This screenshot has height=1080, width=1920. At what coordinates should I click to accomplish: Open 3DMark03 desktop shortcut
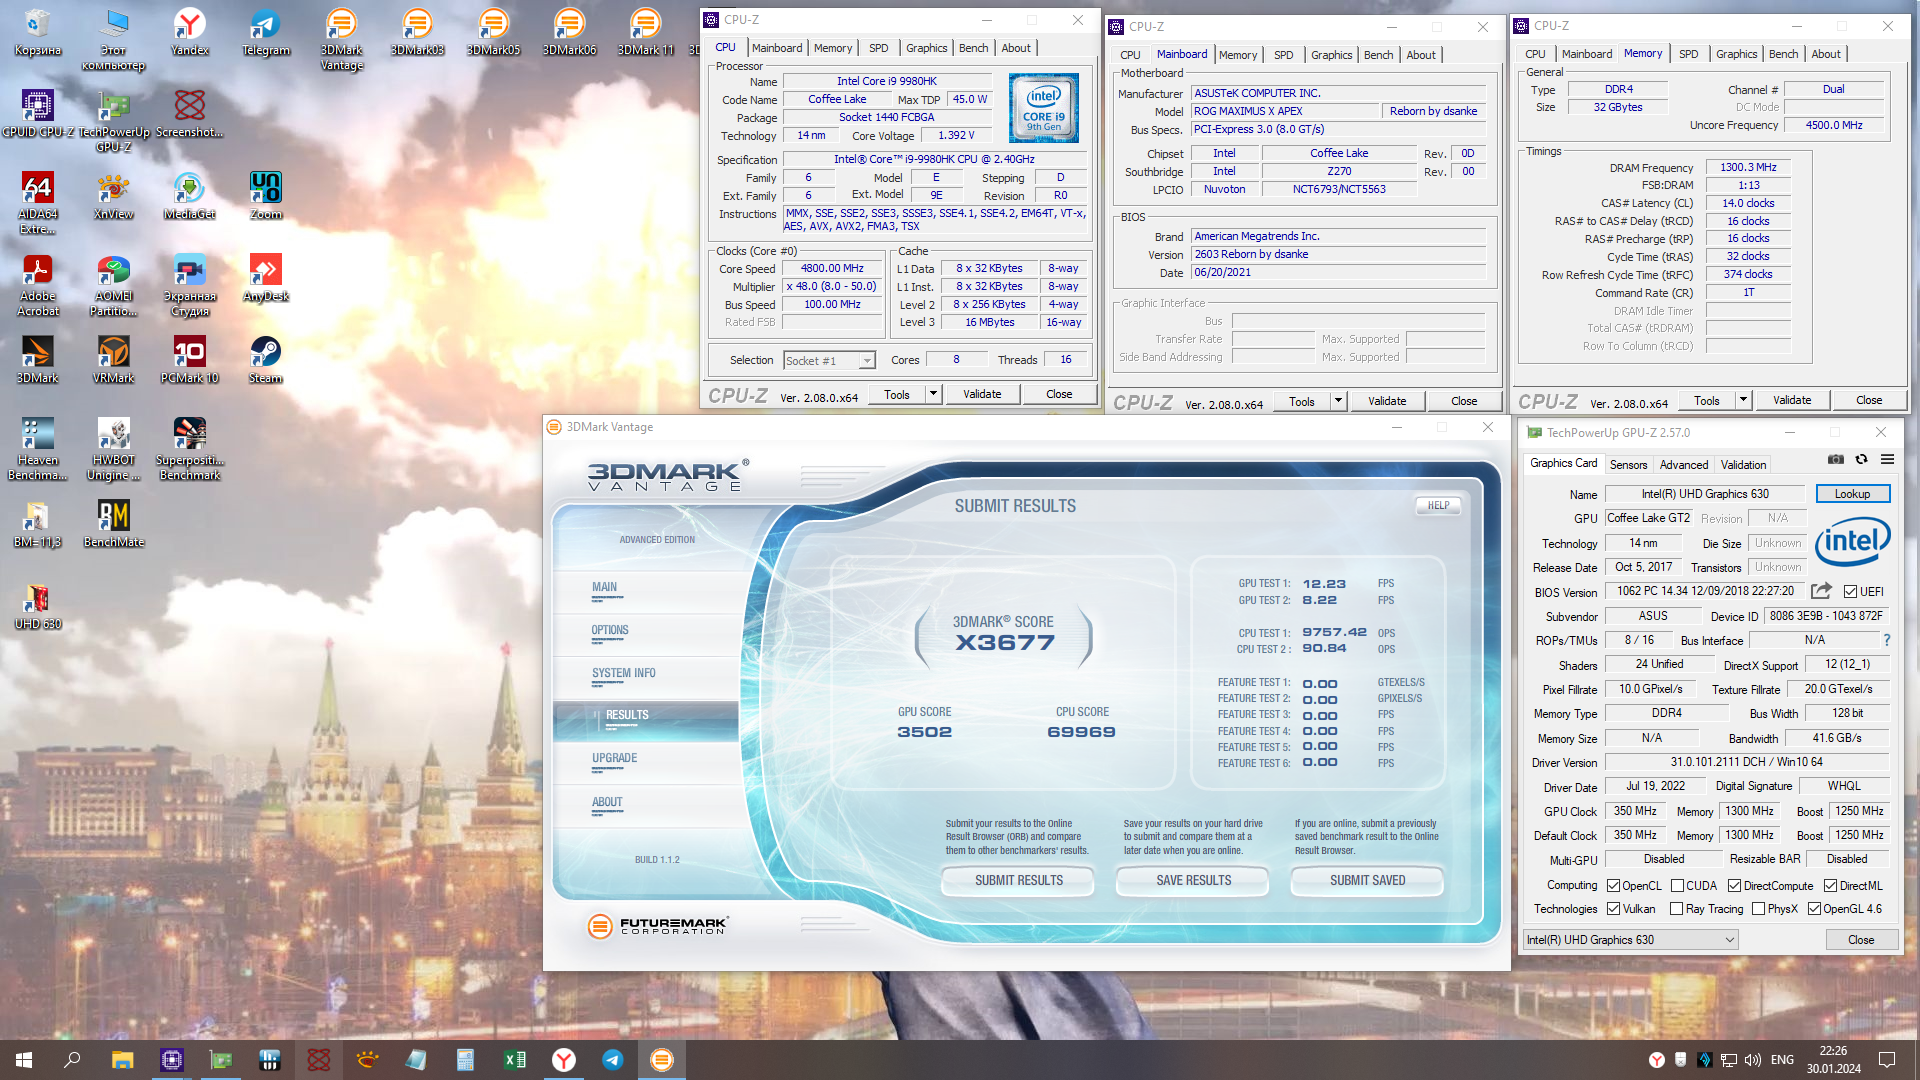pyautogui.click(x=418, y=32)
